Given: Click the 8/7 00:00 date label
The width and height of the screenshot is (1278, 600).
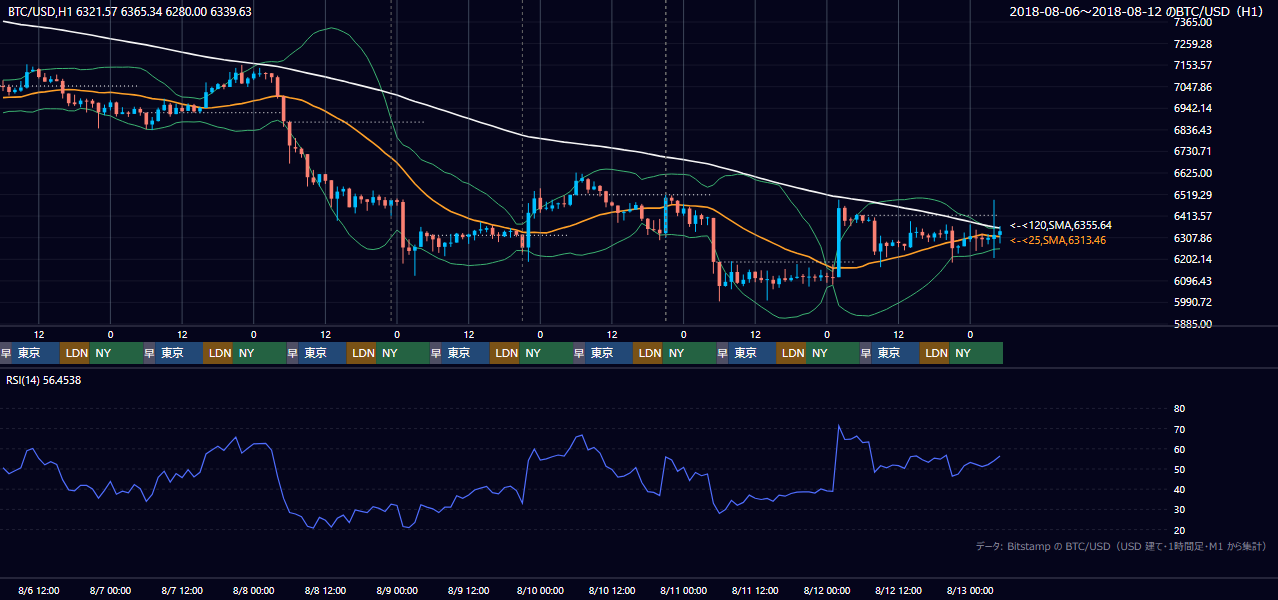Looking at the screenshot, I should (110, 590).
